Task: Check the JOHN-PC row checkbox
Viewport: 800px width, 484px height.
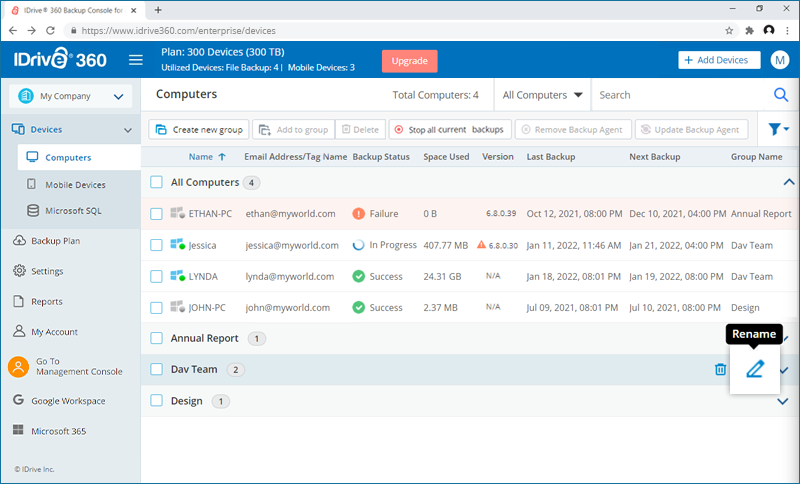Action: [156, 308]
